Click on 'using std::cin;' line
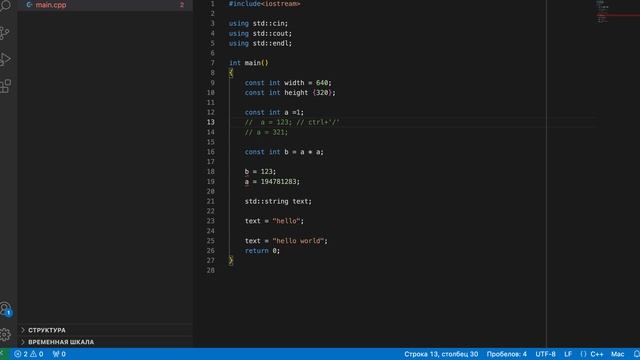The height and width of the screenshot is (360, 640). (258, 23)
